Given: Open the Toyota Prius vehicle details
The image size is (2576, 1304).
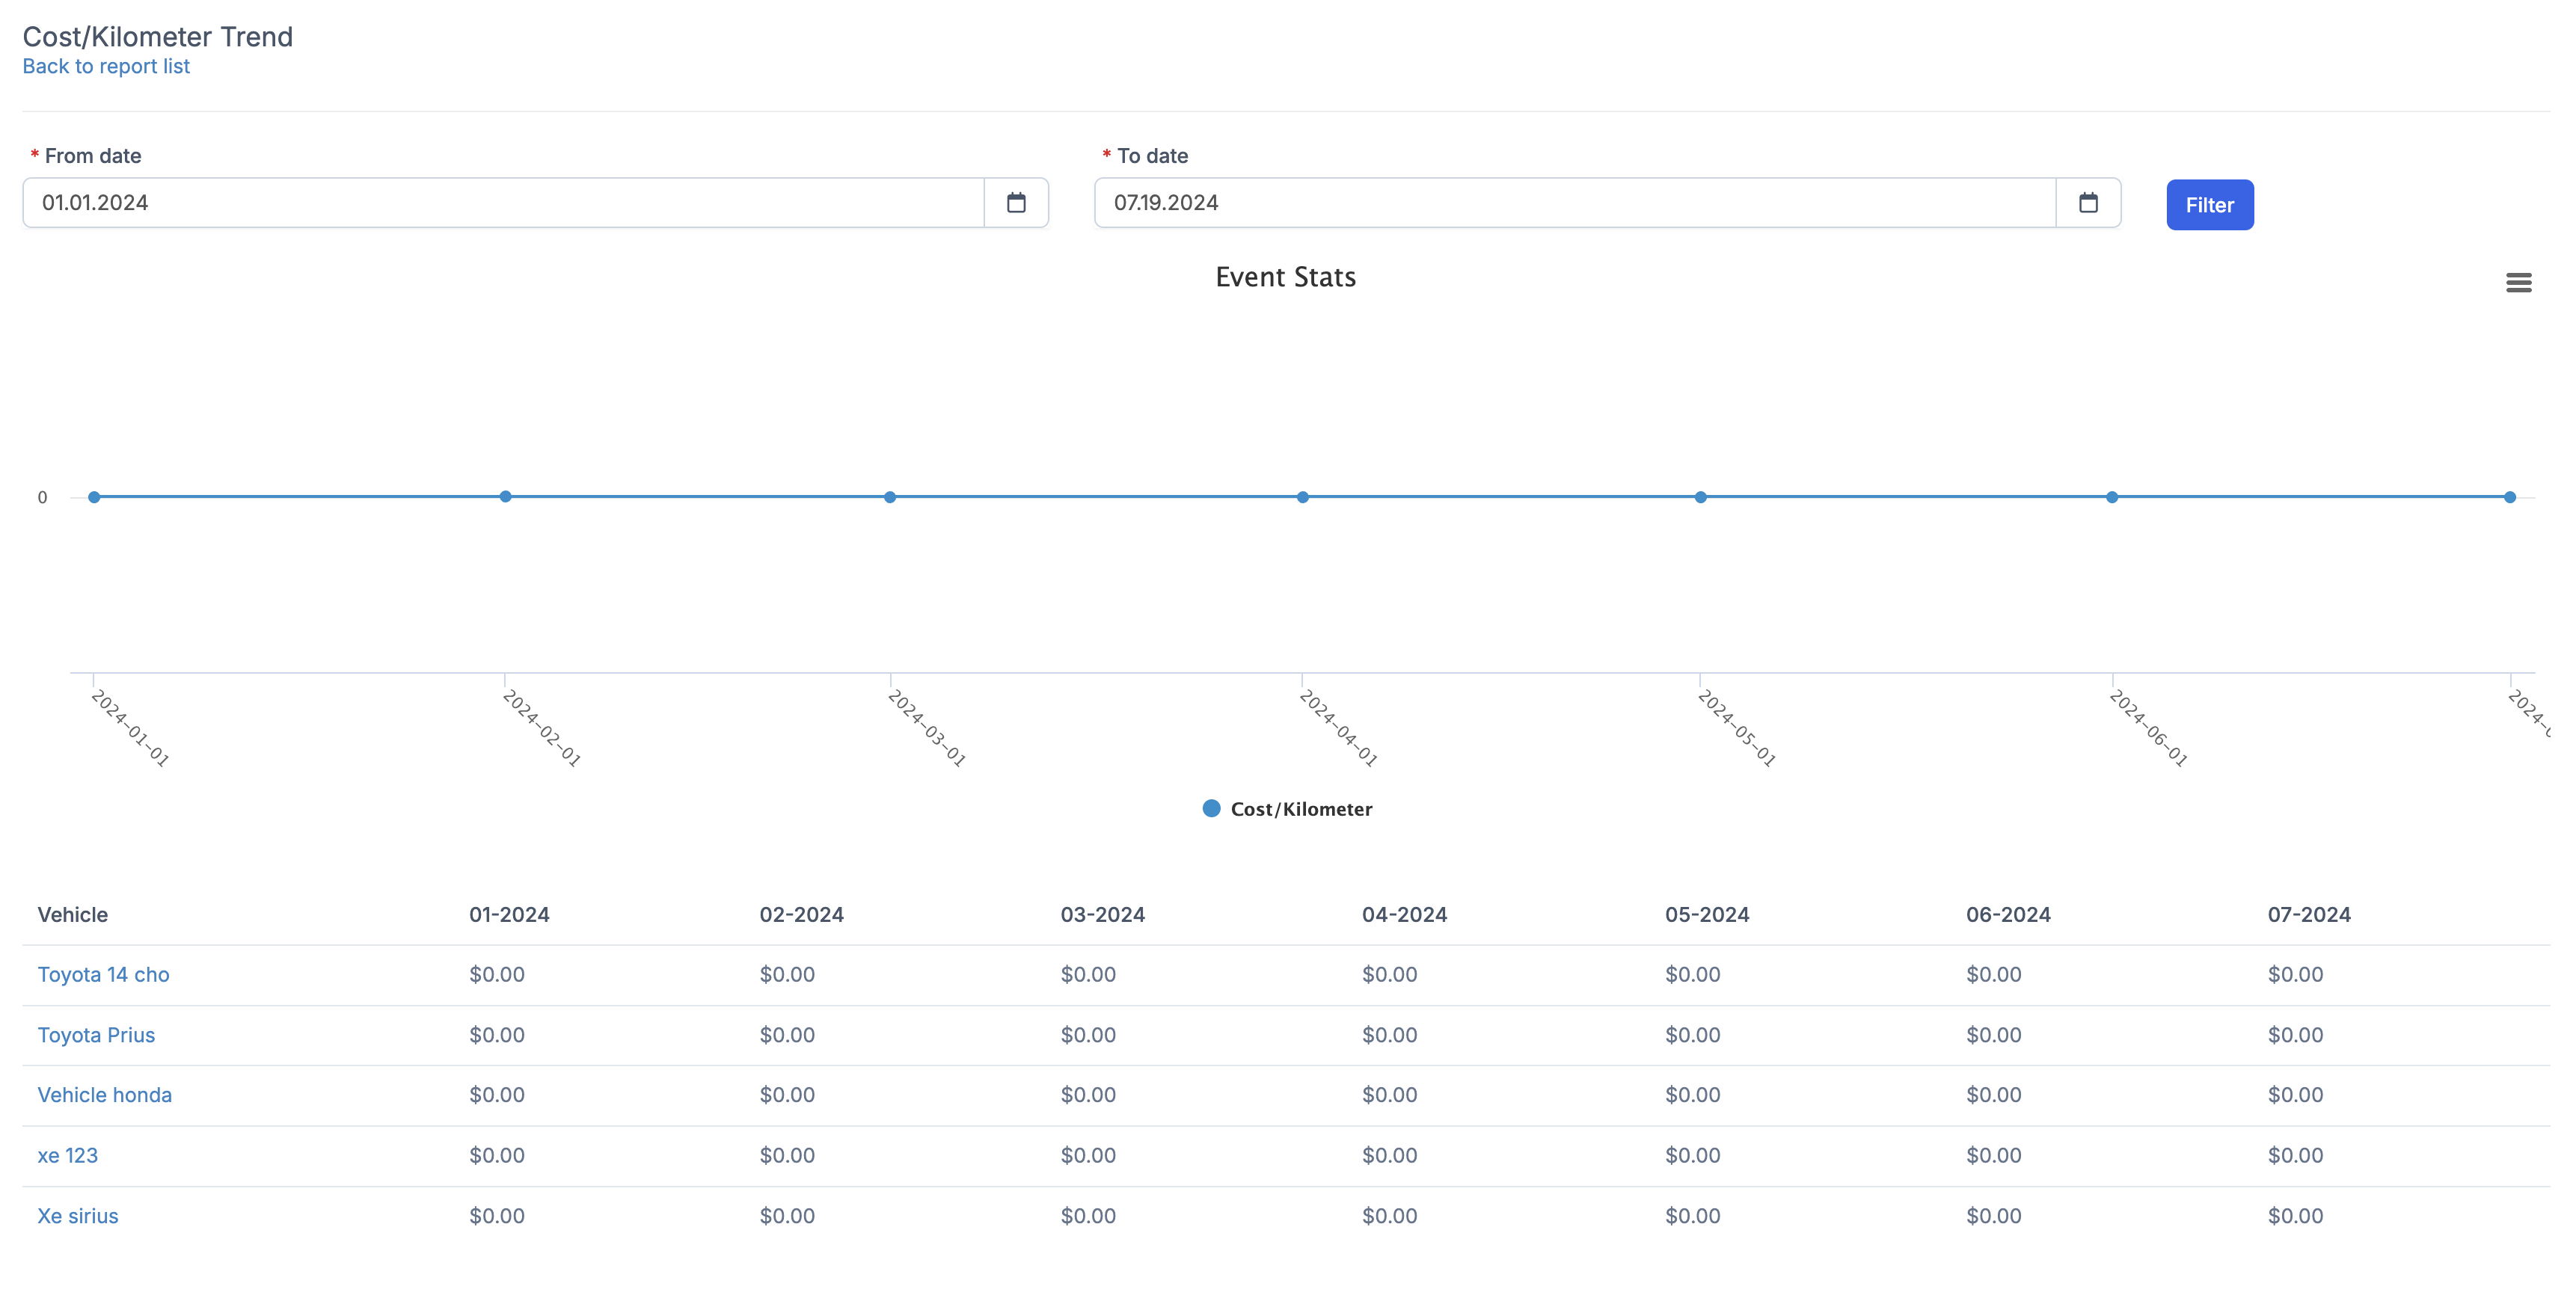Looking at the screenshot, I should pos(96,1035).
